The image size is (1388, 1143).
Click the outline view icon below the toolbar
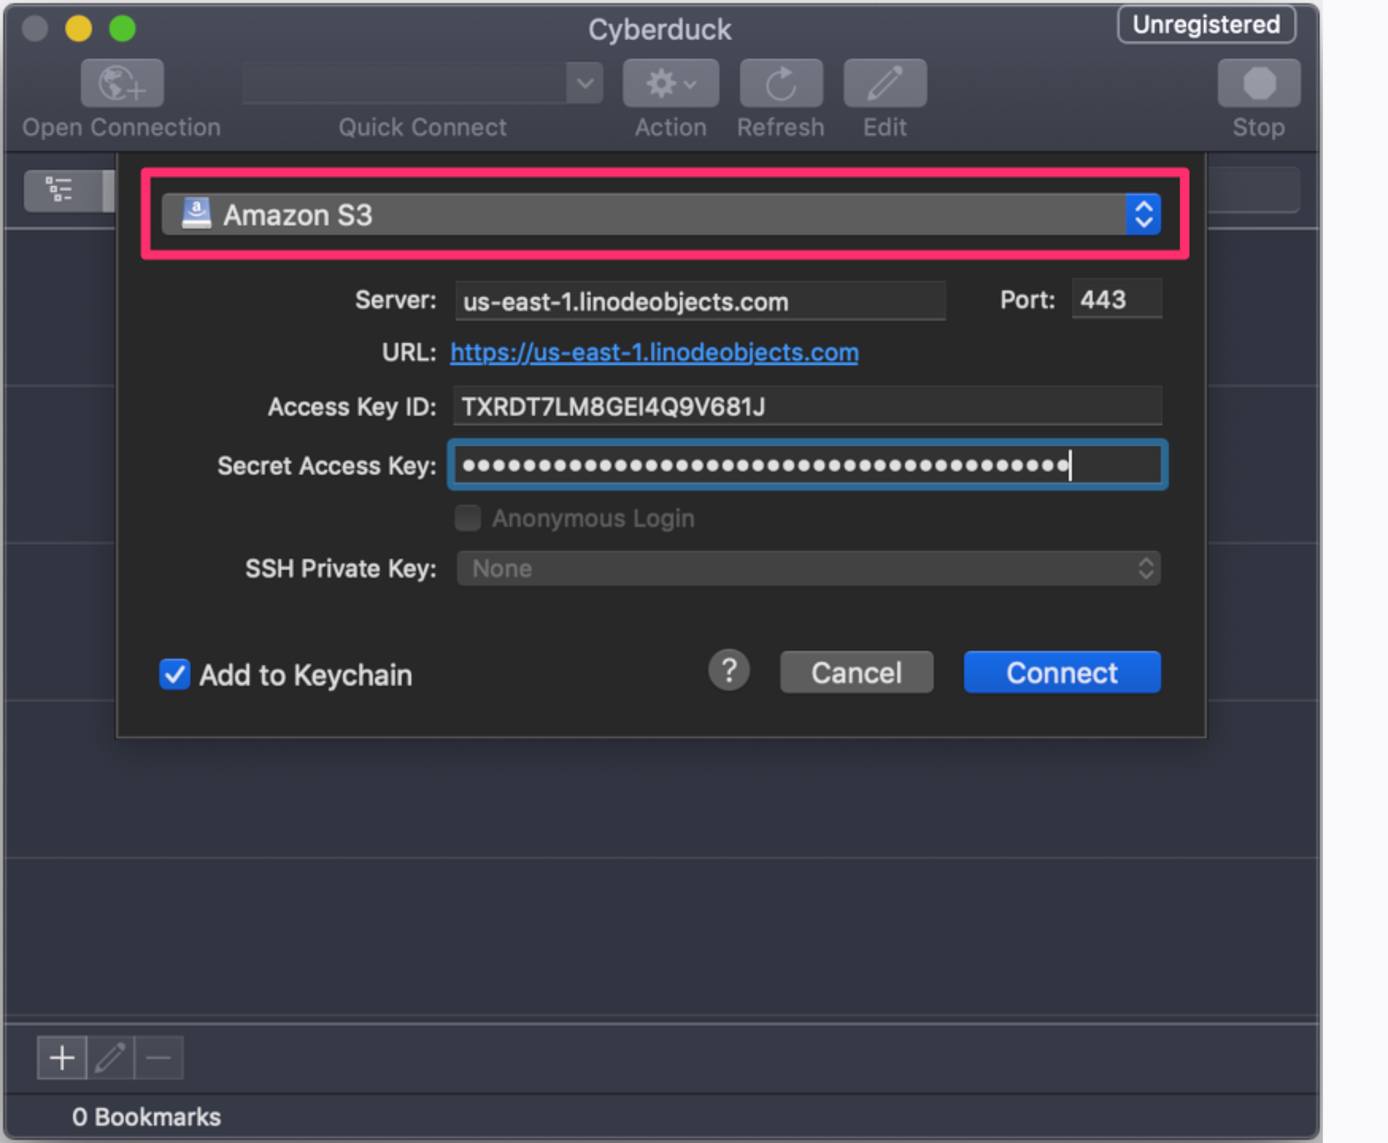(58, 189)
